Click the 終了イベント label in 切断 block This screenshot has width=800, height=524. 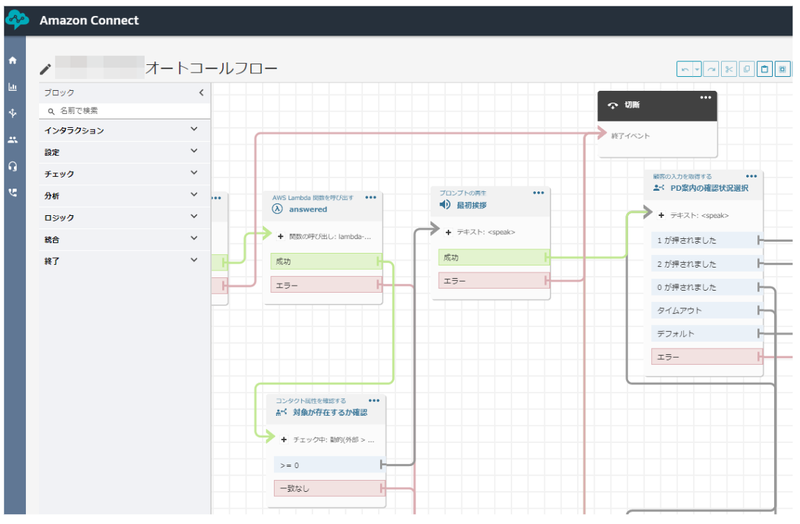click(x=631, y=136)
